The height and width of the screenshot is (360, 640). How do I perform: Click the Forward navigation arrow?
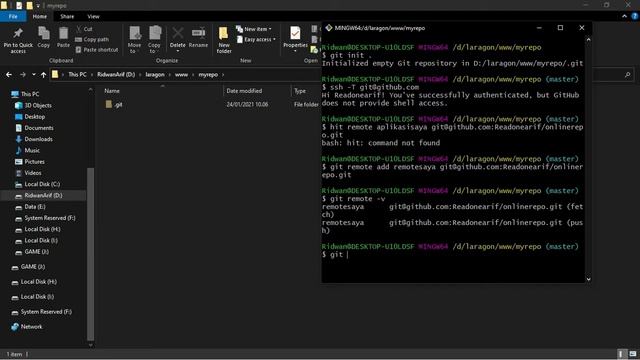click(23, 75)
